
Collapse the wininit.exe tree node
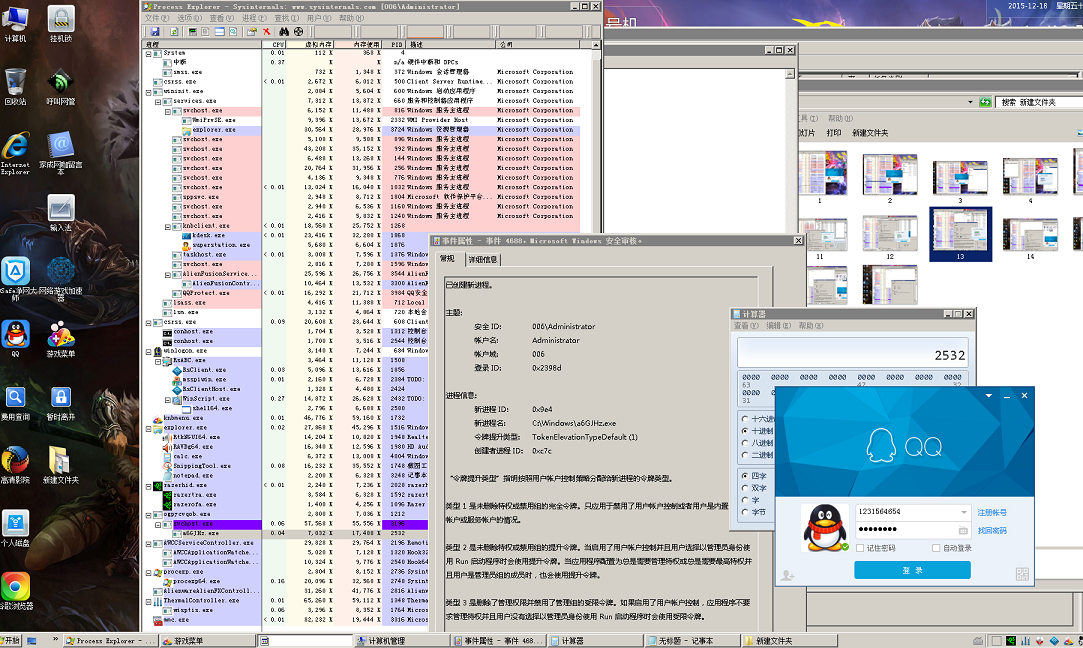(148, 91)
